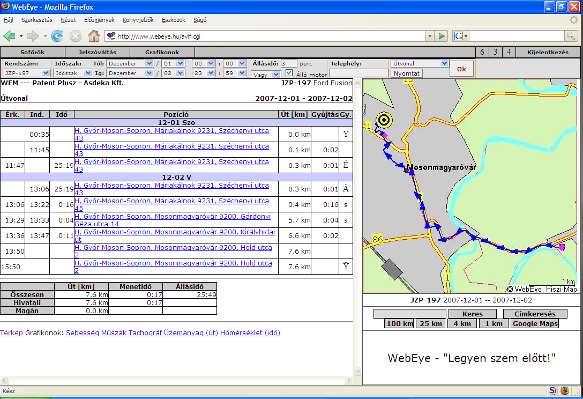Open the Grafikonok tab
This screenshot has height=399, width=583.
pos(162,52)
